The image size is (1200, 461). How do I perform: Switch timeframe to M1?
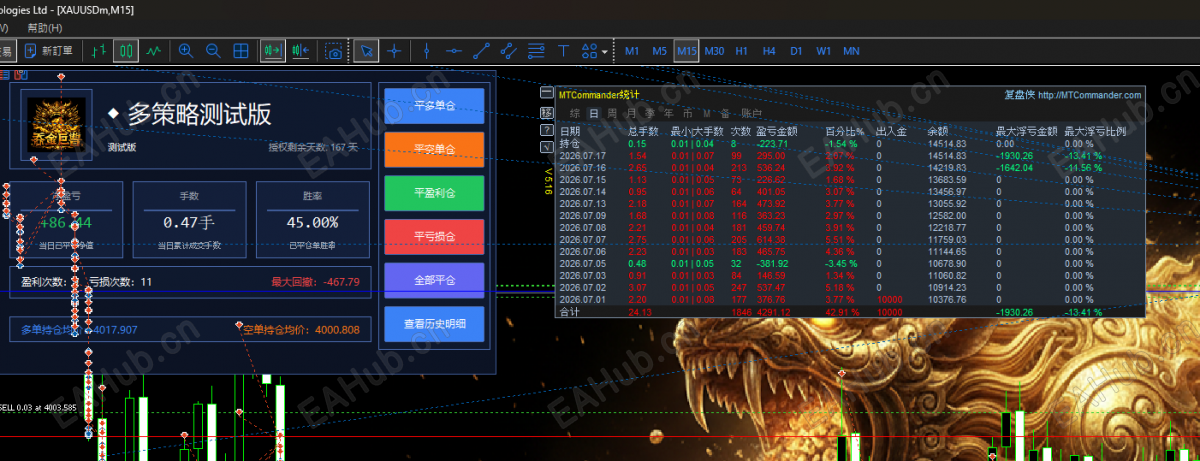point(632,50)
